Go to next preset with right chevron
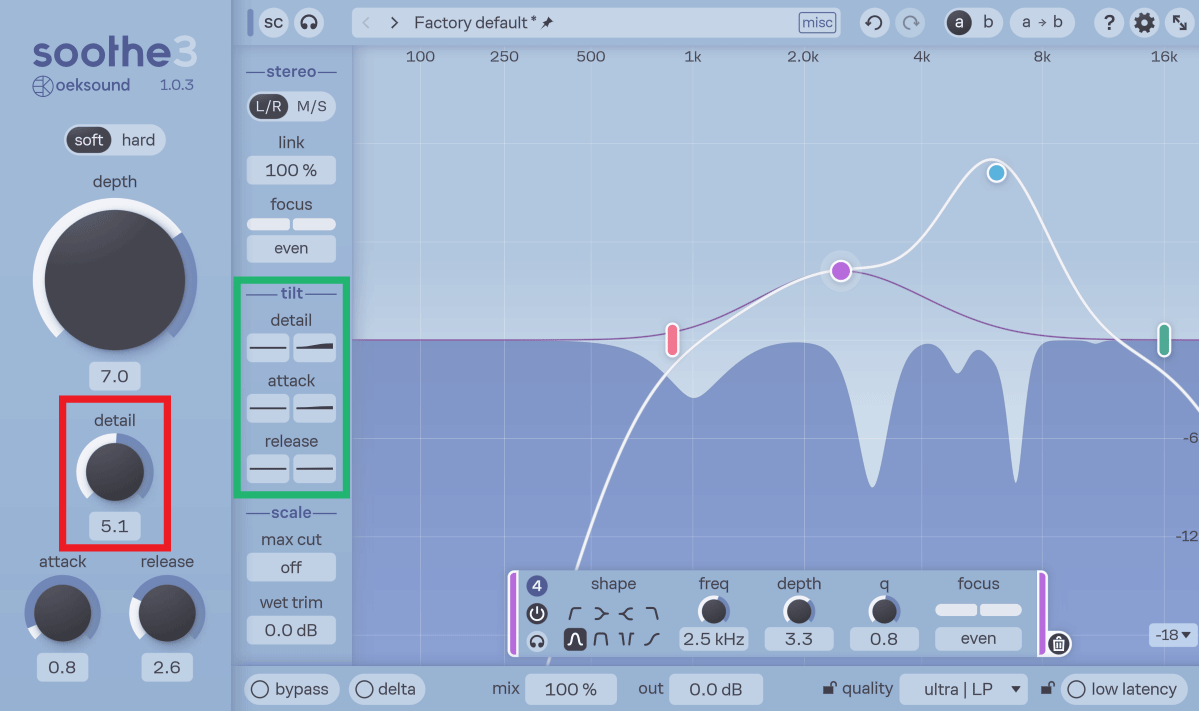The image size is (1199, 711). coord(394,23)
